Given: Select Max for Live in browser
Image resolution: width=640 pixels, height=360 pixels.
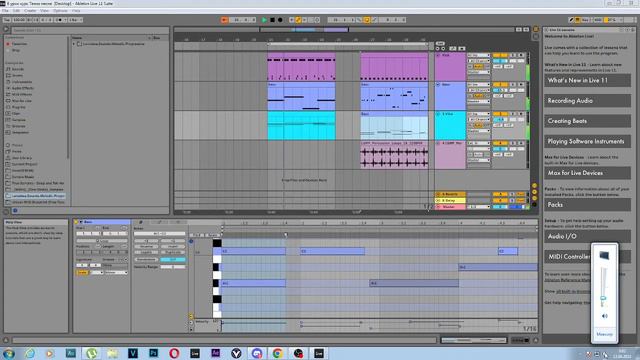Looking at the screenshot, I should [x=22, y=101].
